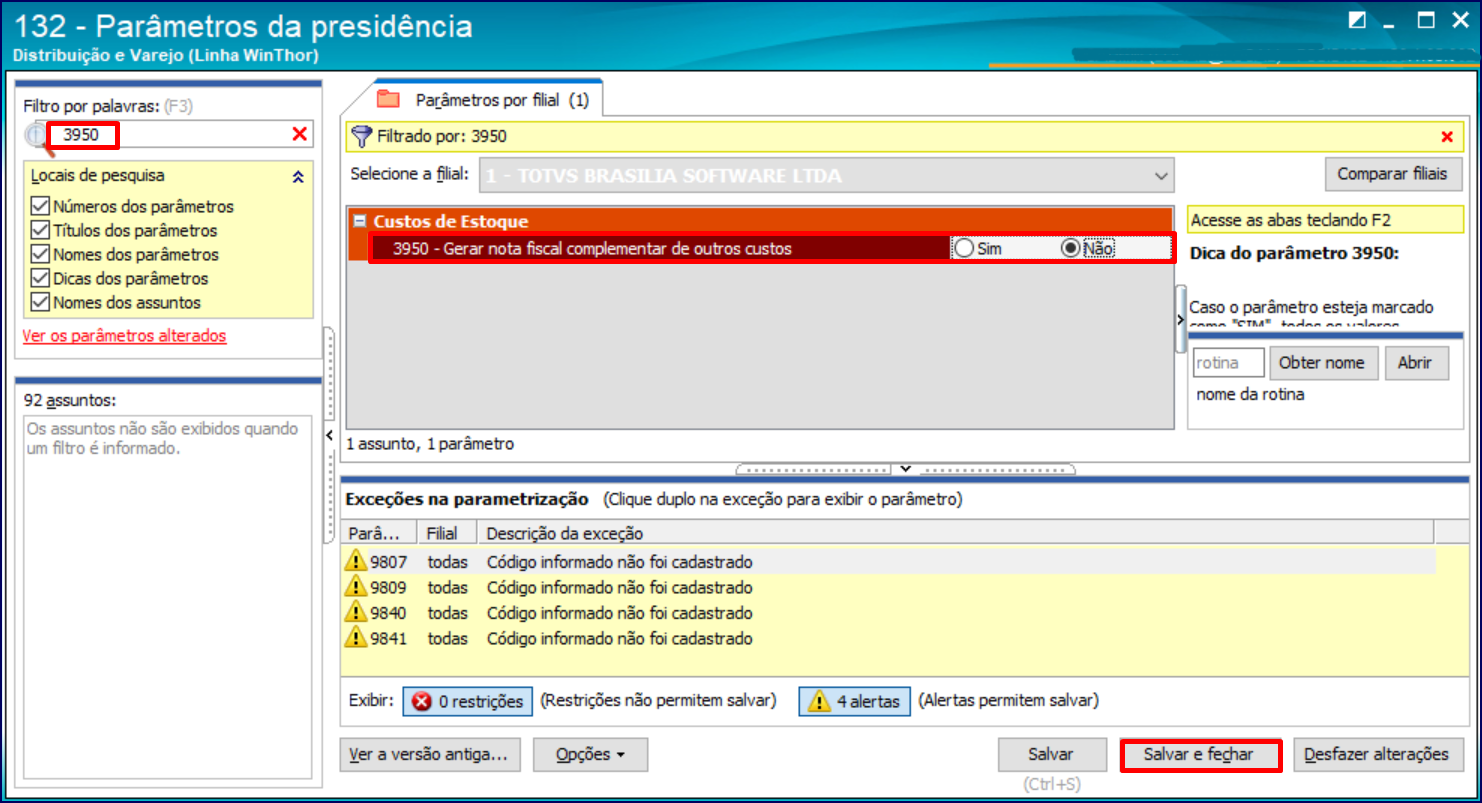This screenshot has height=803, width=1482.
Task: Click 'Salvar e fechar' button
Action: (1199, 755)
